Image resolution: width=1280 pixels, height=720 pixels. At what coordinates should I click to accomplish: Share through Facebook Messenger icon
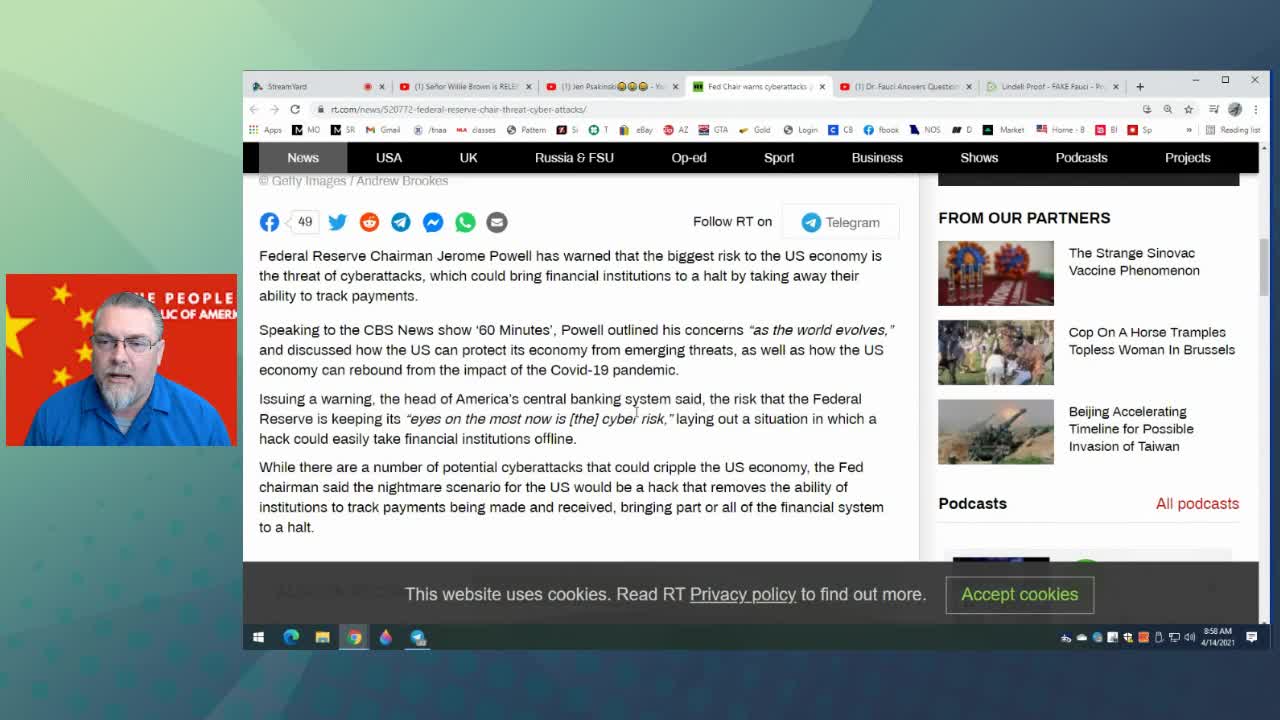(433, 222)
